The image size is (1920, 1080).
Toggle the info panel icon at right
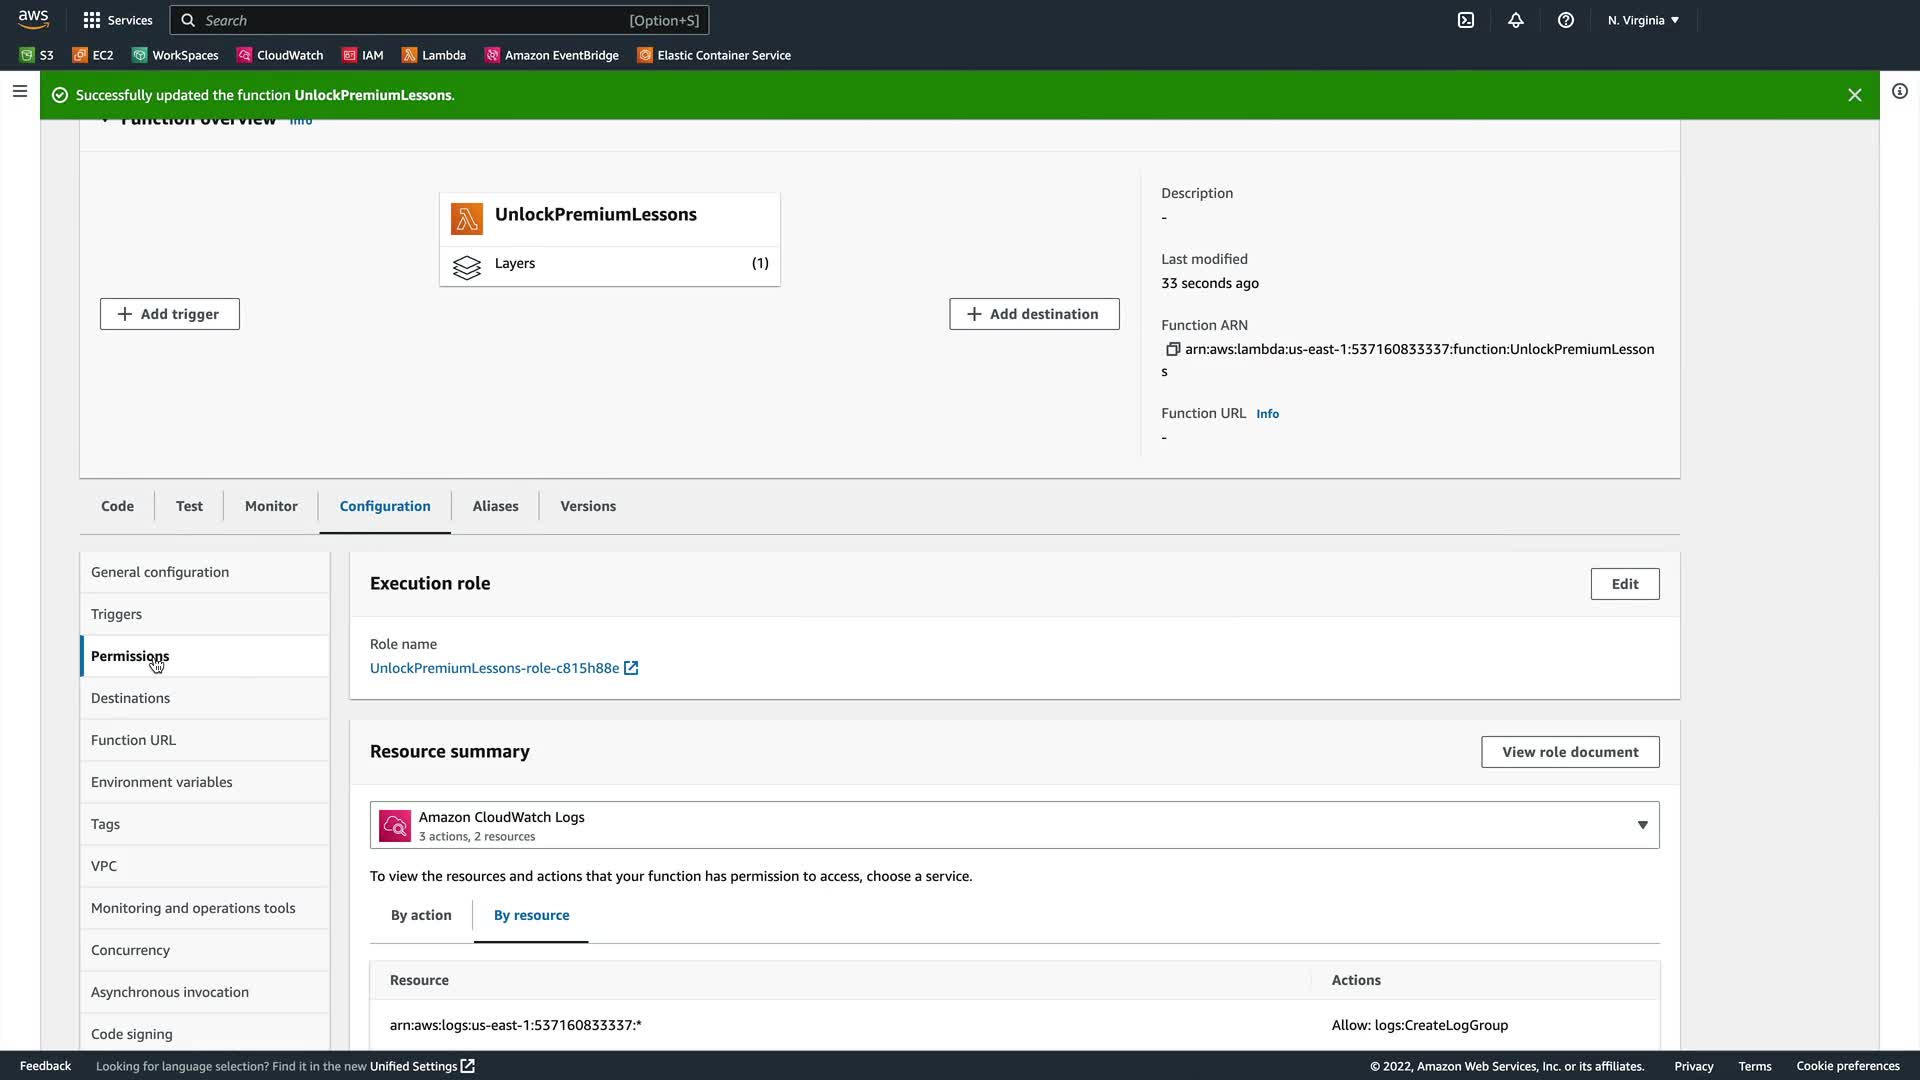click(x=1900, y=91)
